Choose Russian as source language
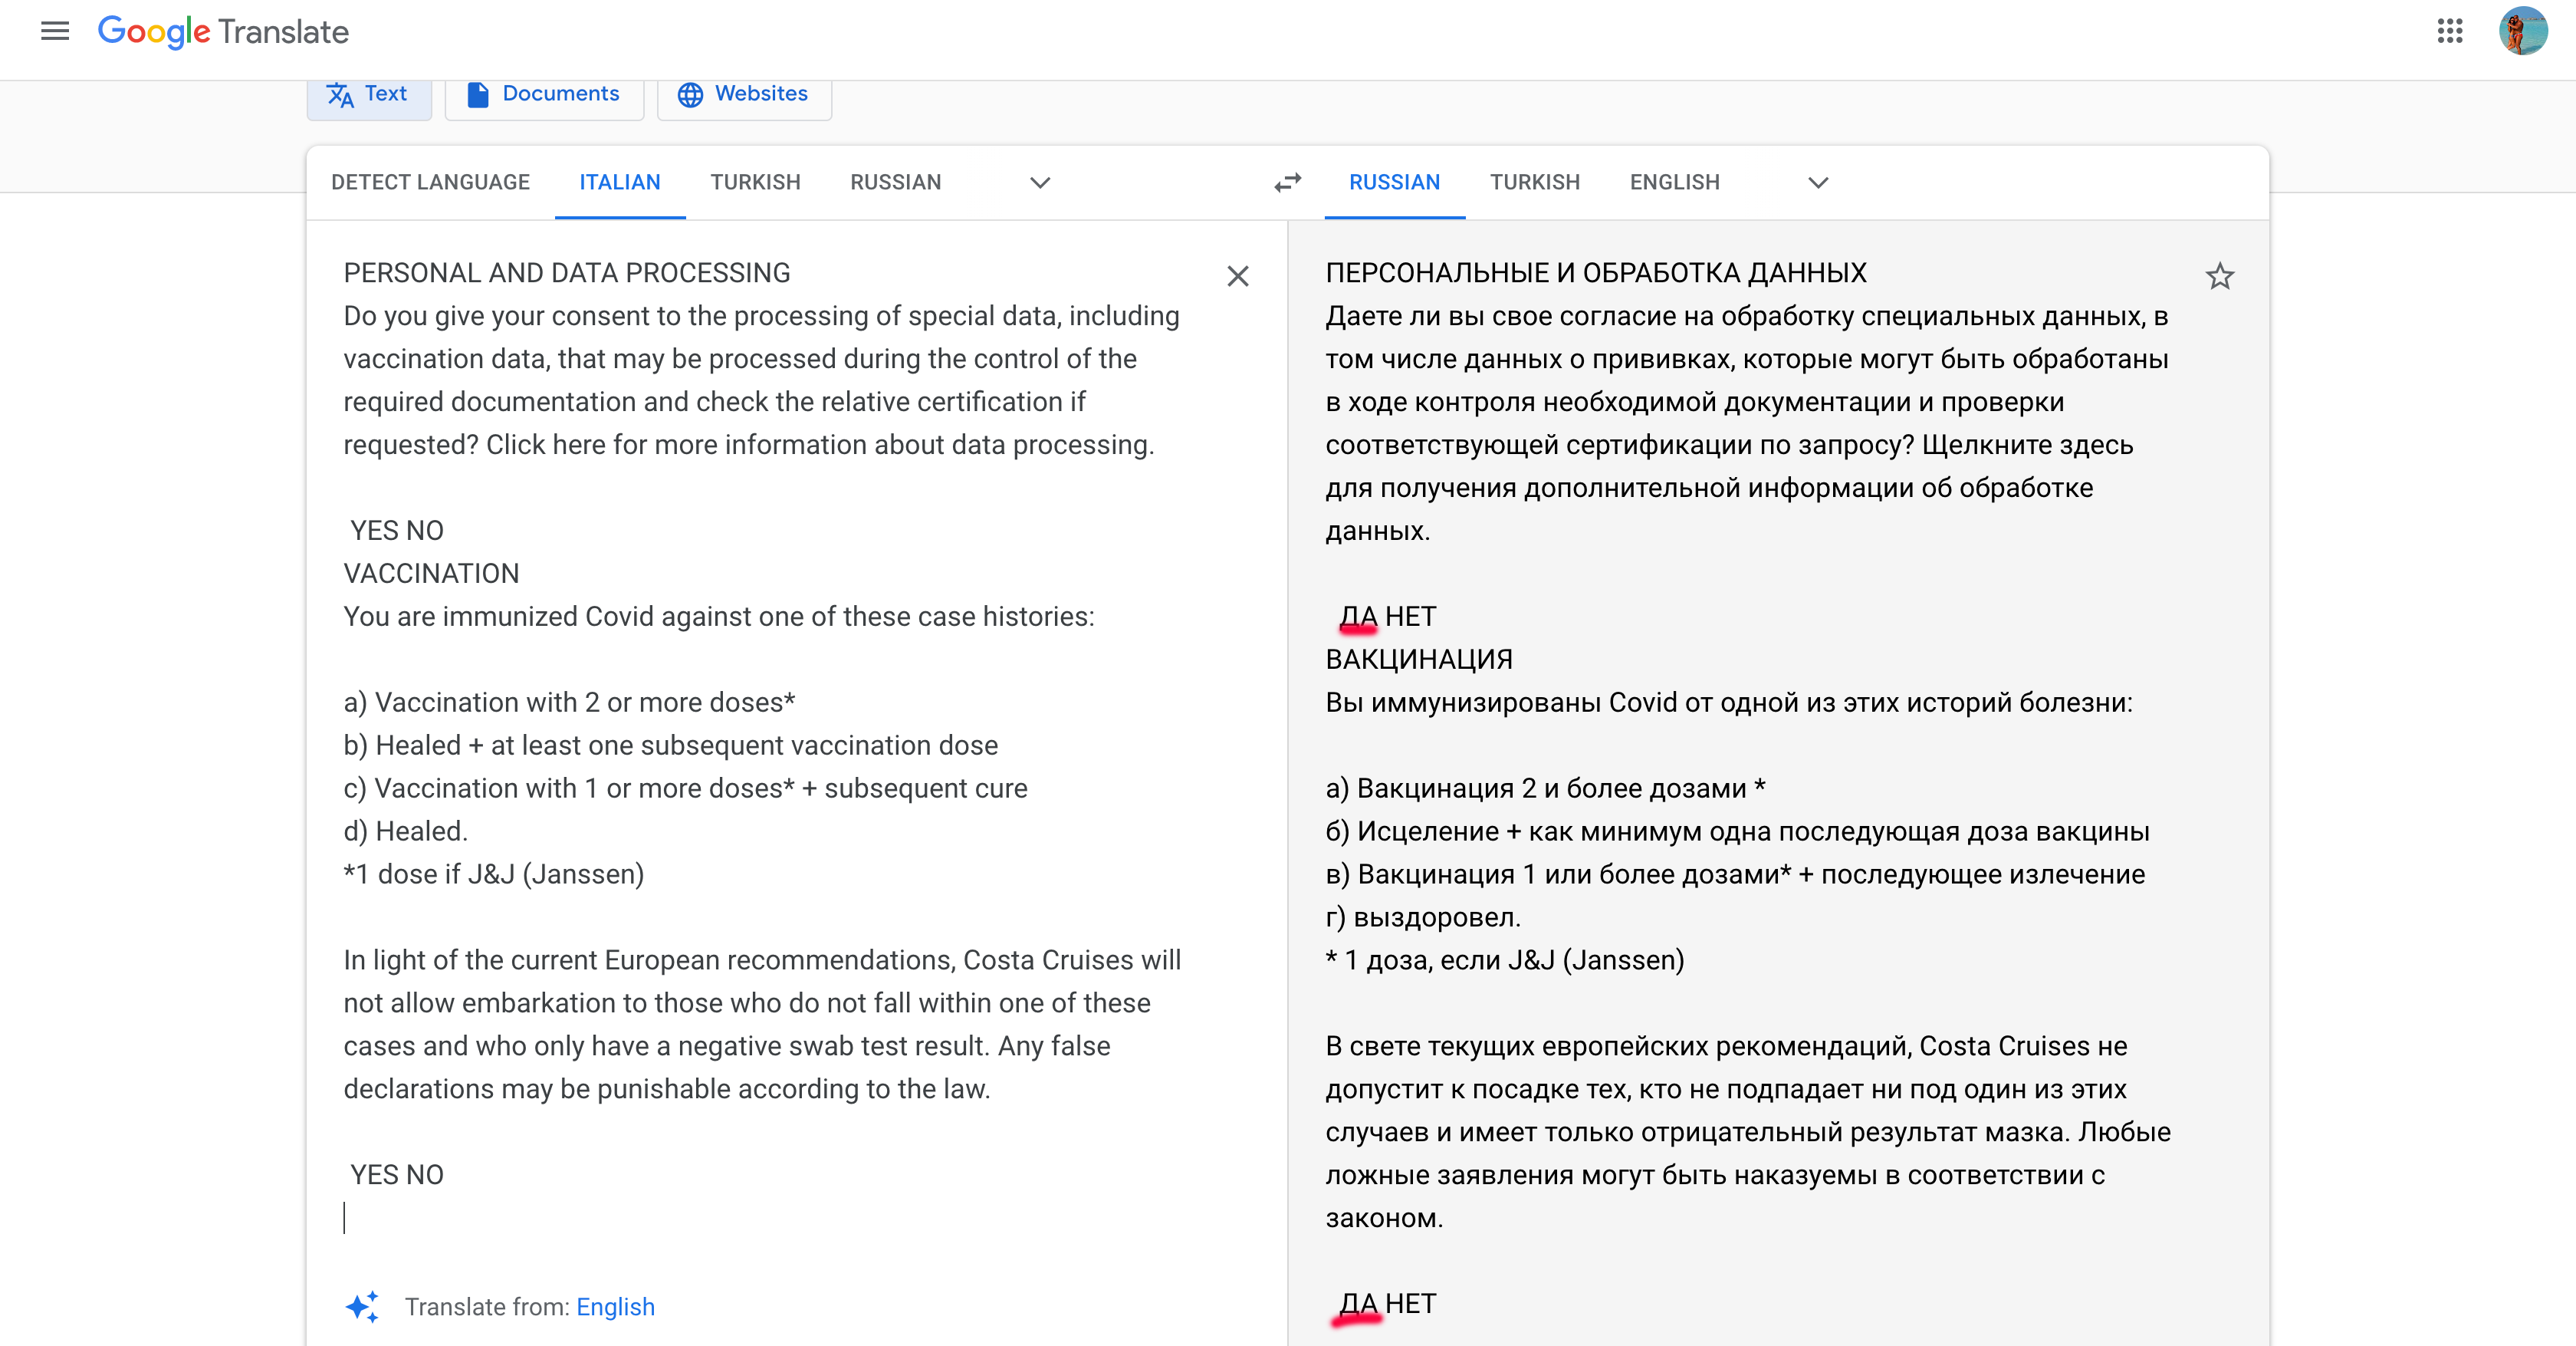Screen dimensions: 2576x1346 896,182
